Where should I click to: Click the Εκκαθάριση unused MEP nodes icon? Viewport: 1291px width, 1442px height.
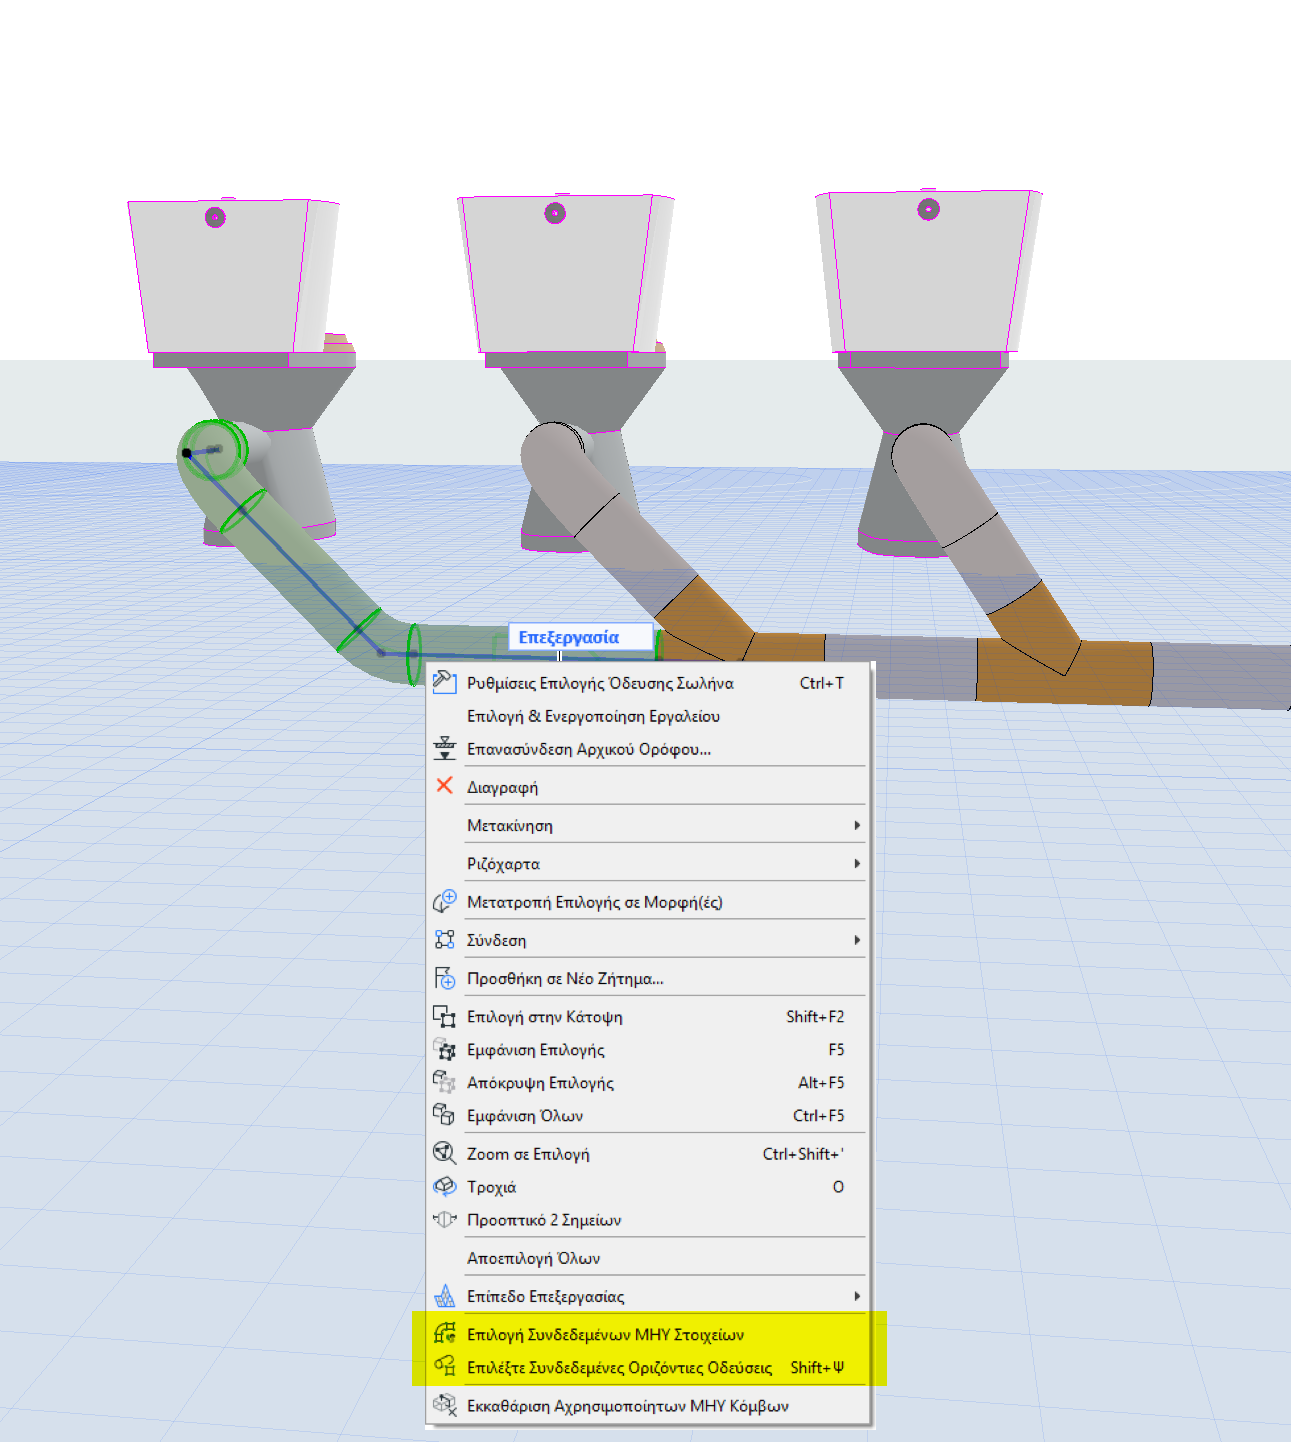pos(444,1405)
